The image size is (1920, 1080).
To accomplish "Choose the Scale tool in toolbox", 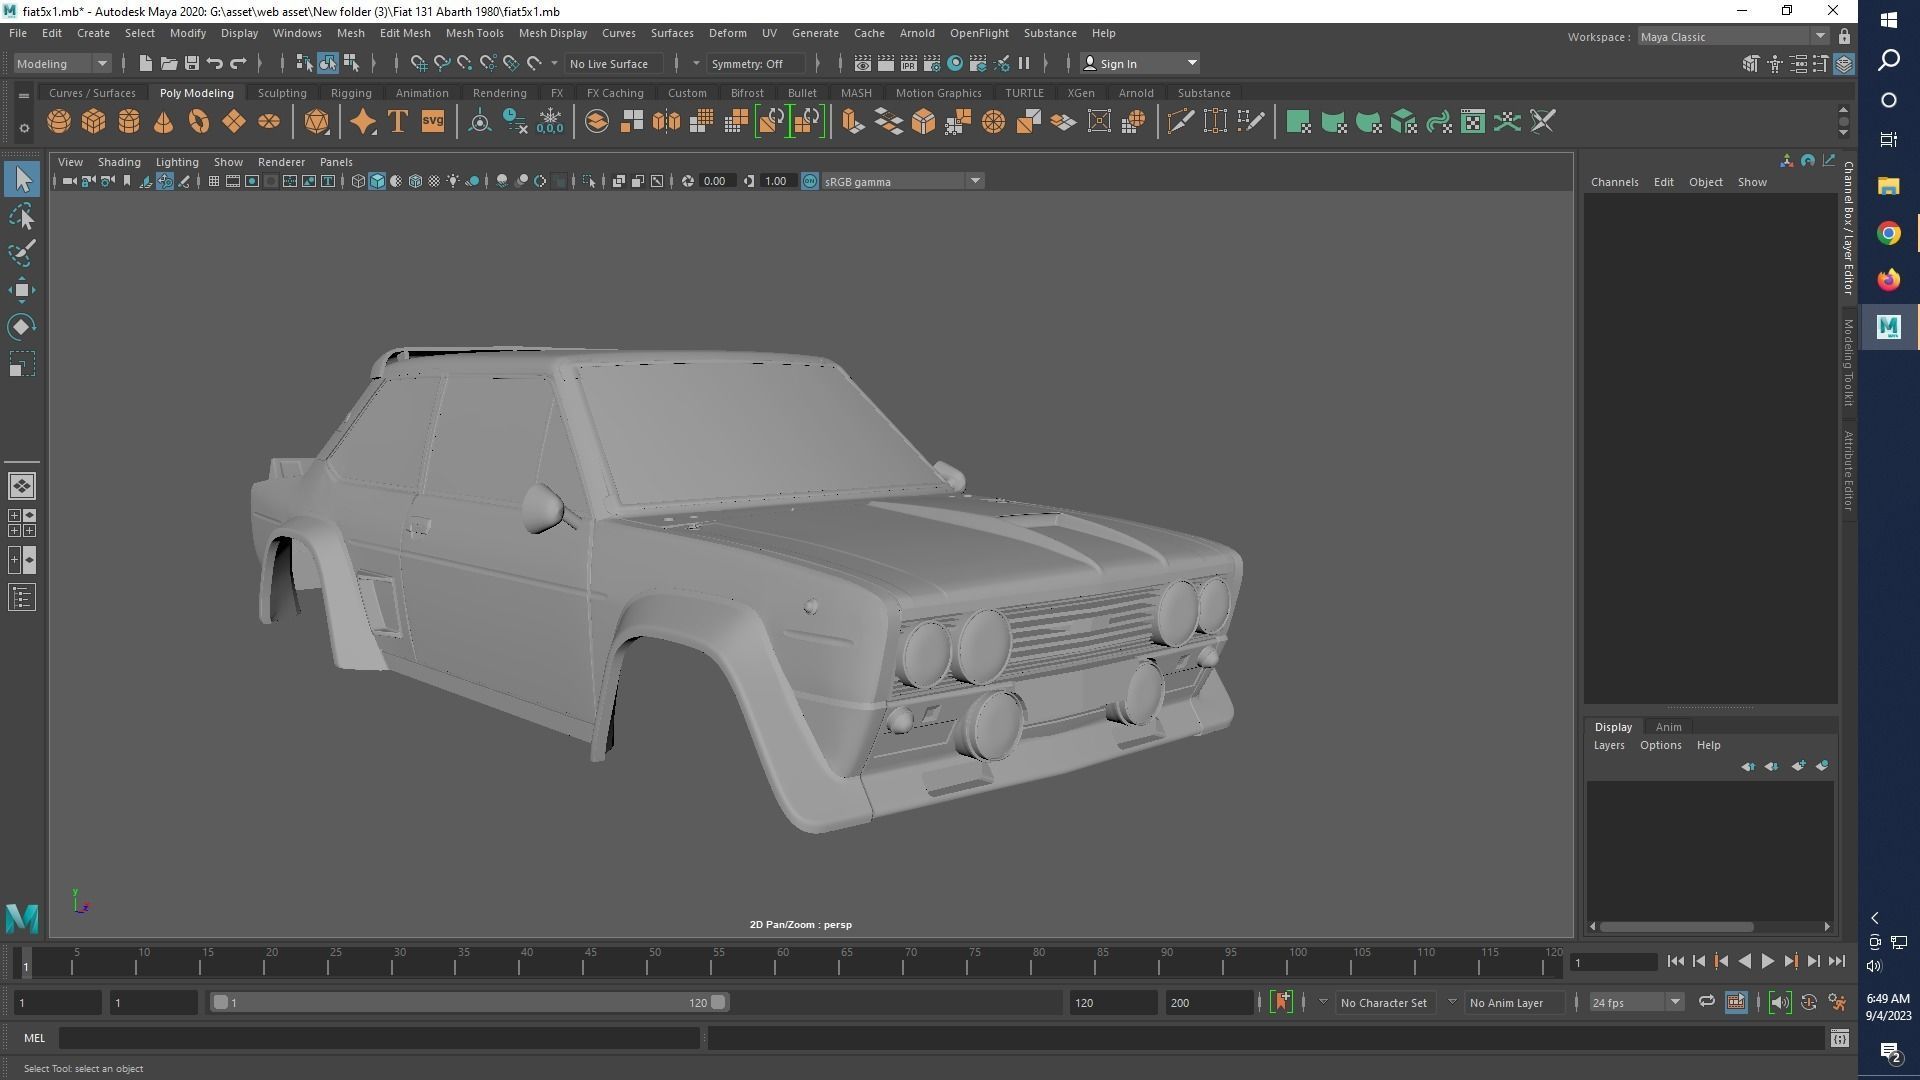I will pos(22,364).
